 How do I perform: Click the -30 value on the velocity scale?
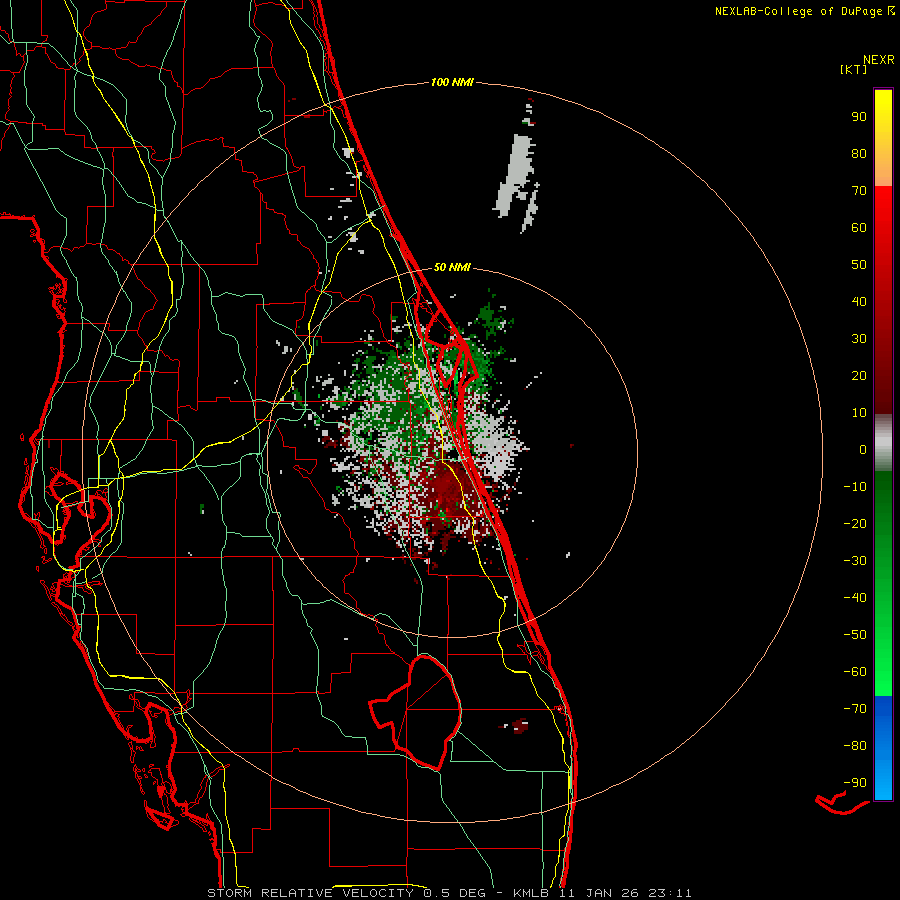coord(855,561)
